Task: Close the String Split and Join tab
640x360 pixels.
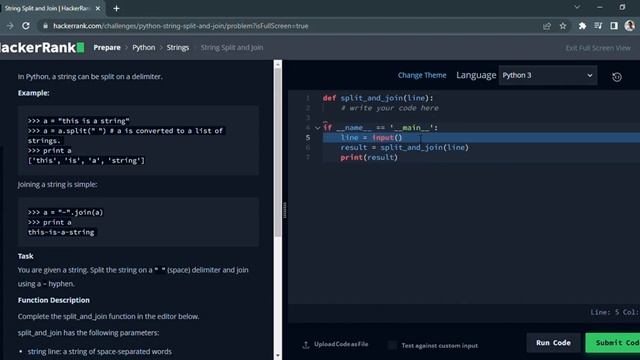Action: coord(98,8)
